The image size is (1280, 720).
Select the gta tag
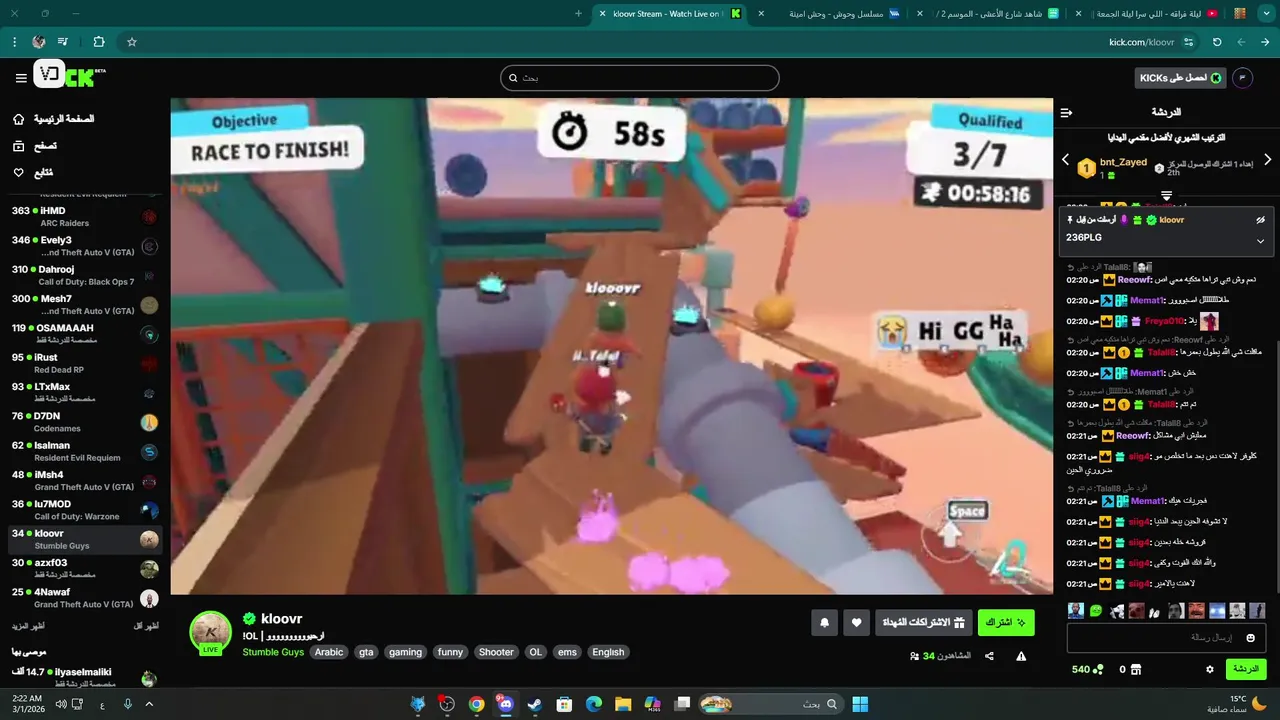click(366, 652)
